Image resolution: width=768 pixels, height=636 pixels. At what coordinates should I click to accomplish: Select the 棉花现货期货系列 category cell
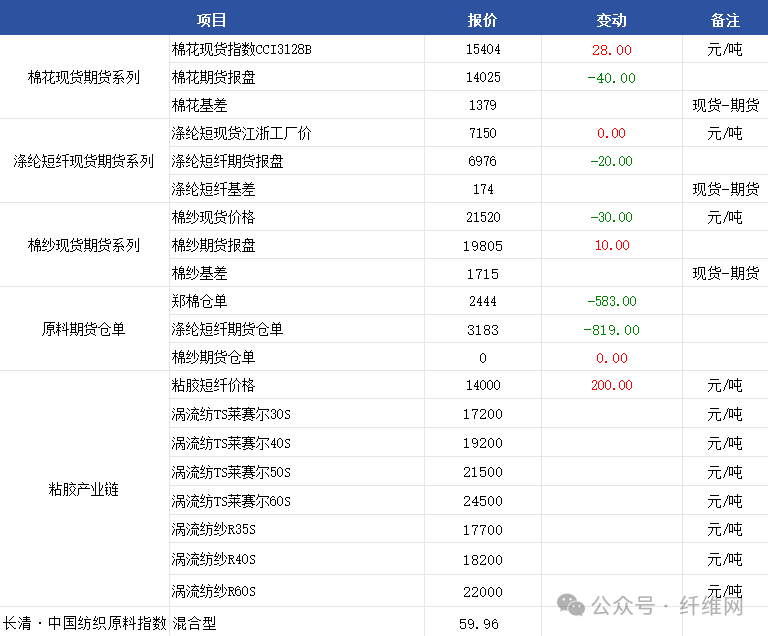[x=84, y=77]
